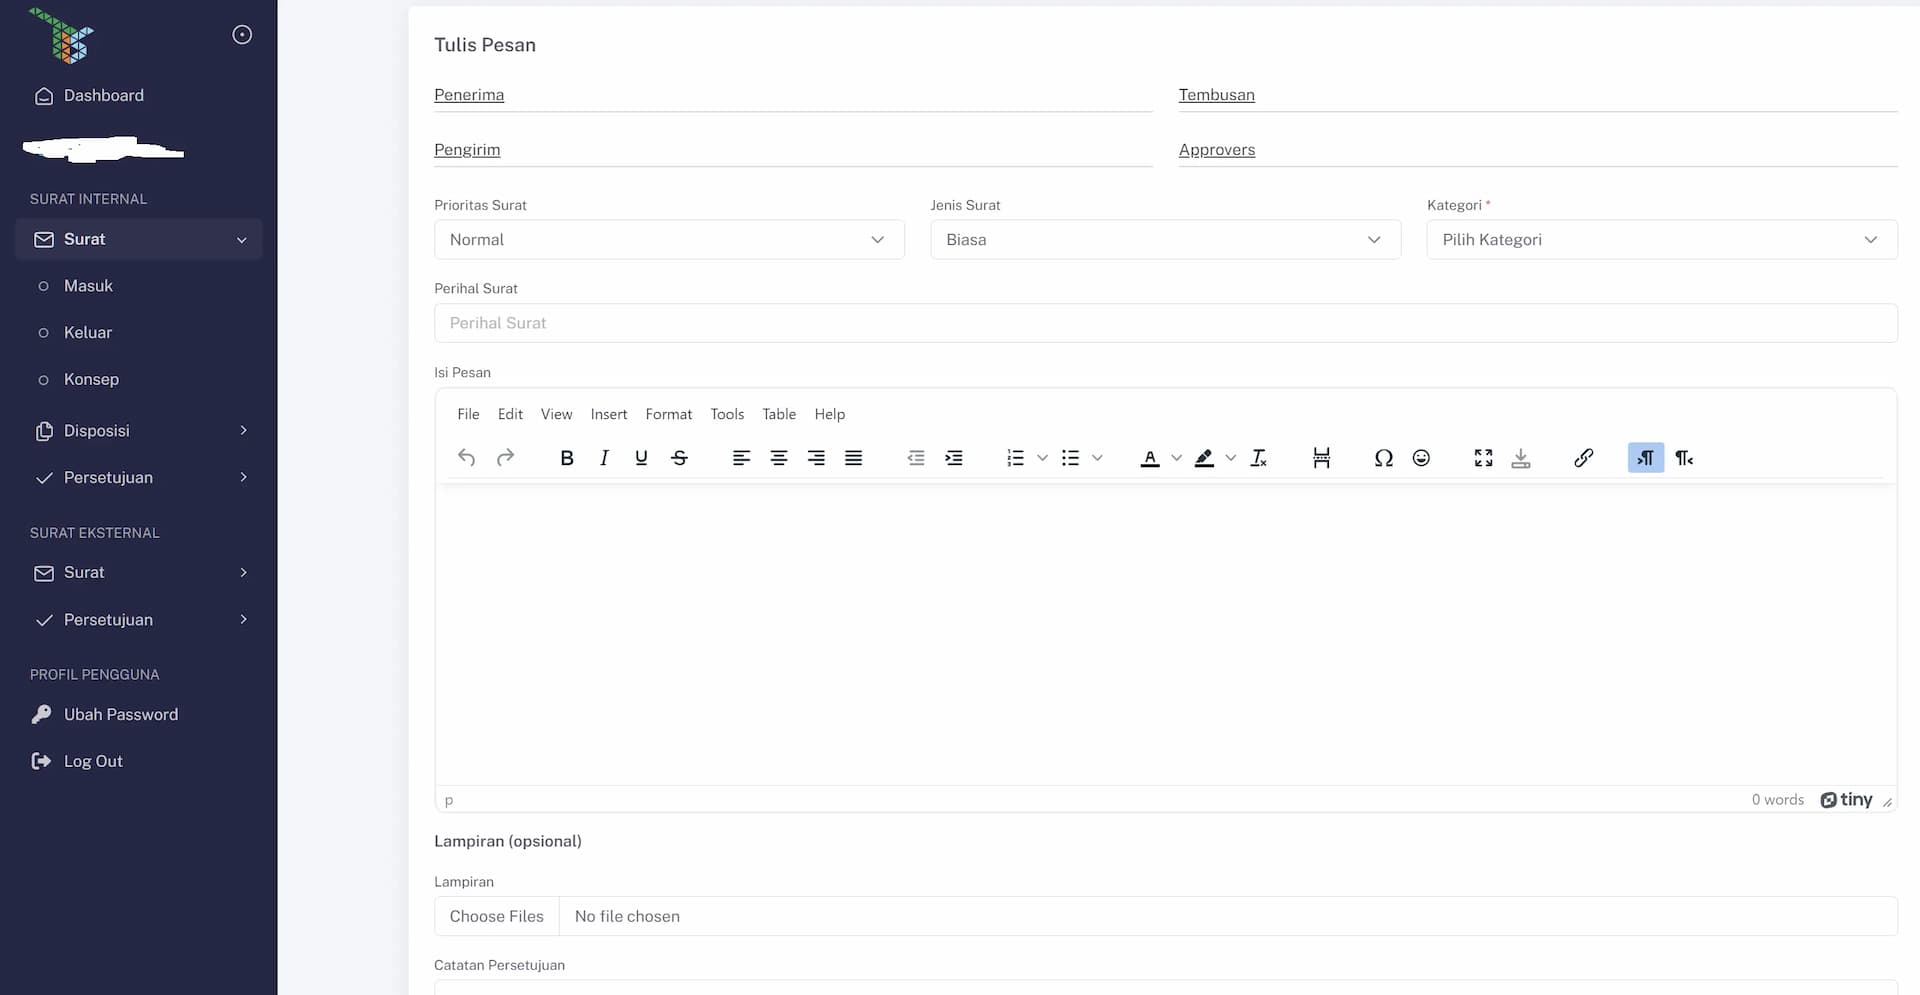Open Jenis Surat dropdown
Screen dimensions: 1920x995
pyautogui.click(x=1165, y=240)
